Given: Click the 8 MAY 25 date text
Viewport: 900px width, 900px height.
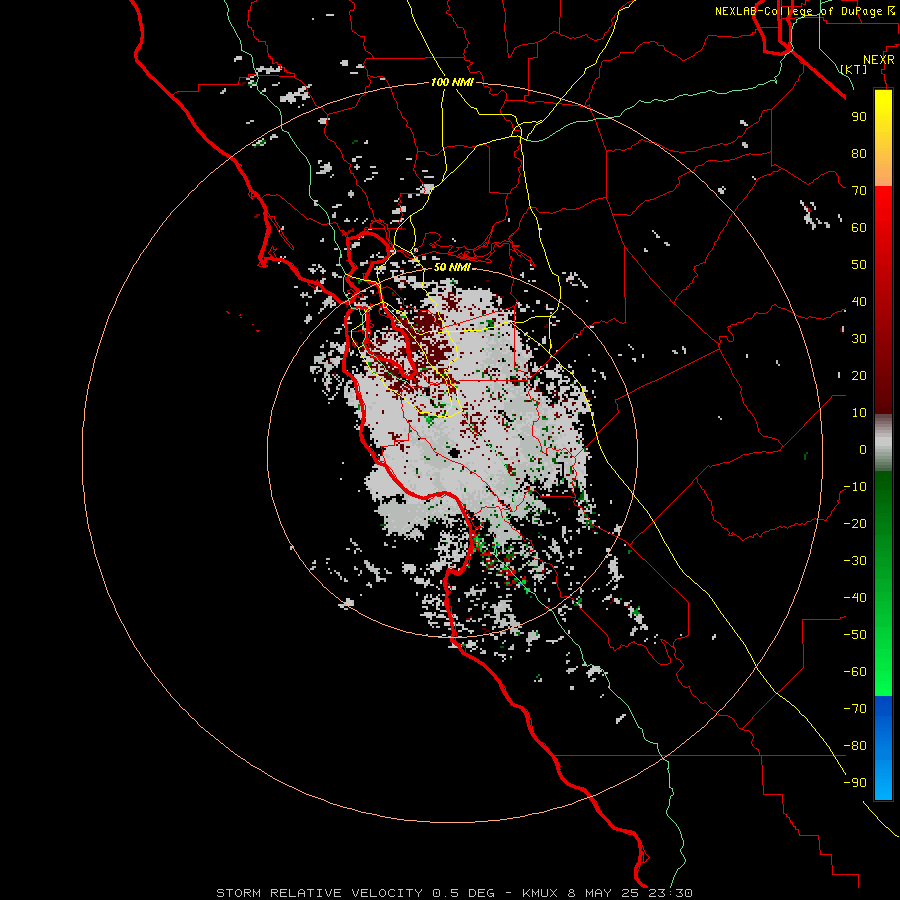Looking at the screenshot, I should [x=603, y=893].
